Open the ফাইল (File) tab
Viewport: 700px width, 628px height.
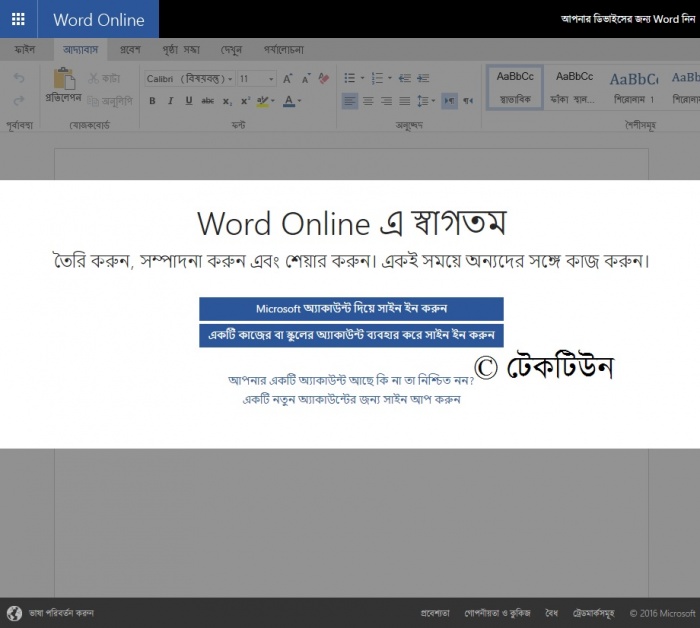coord(25,50)
